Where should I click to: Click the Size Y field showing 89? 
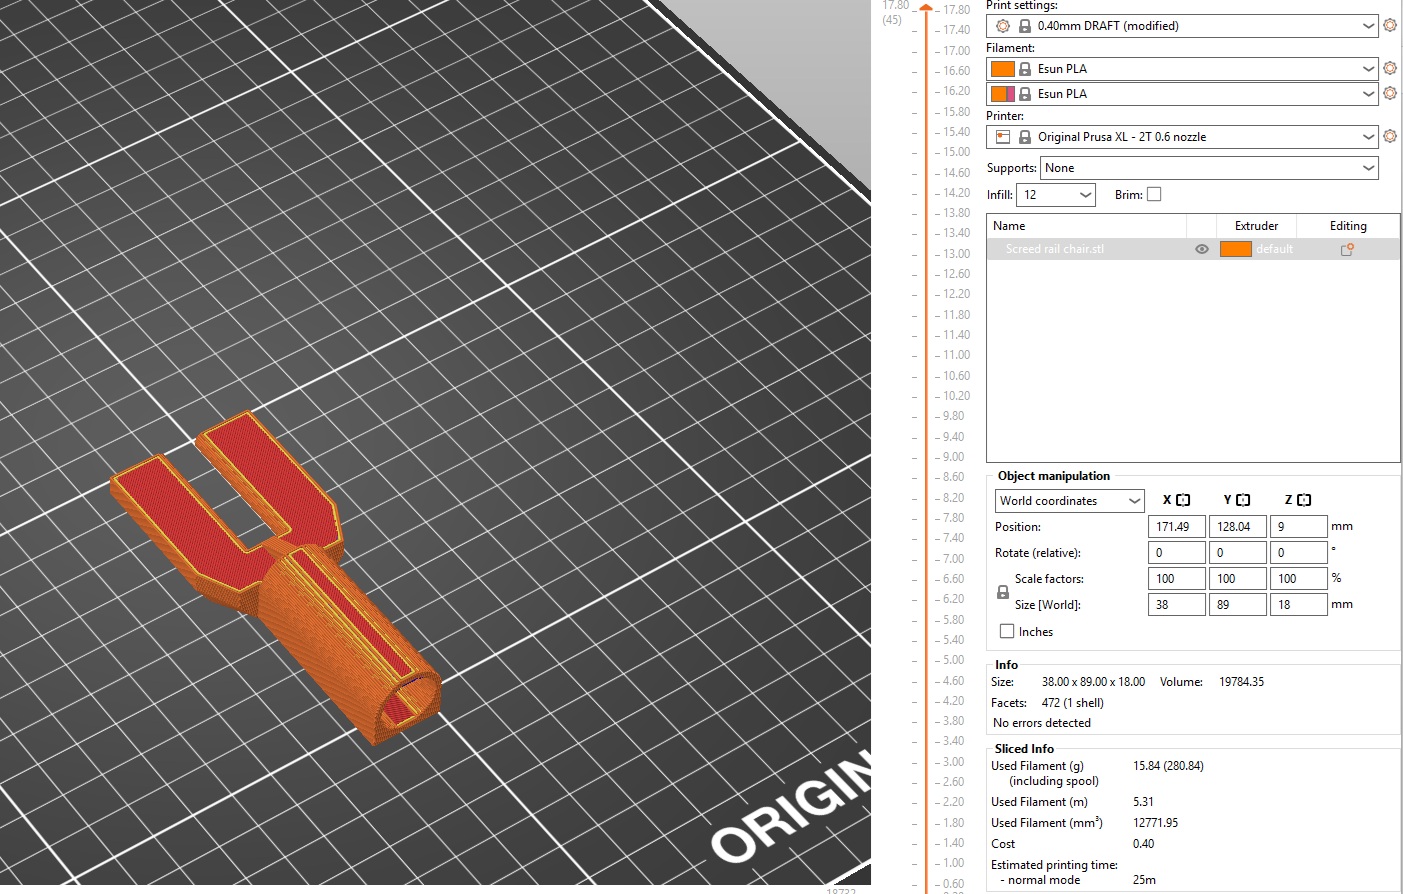pyautogui.click(x=1238, y=605)
